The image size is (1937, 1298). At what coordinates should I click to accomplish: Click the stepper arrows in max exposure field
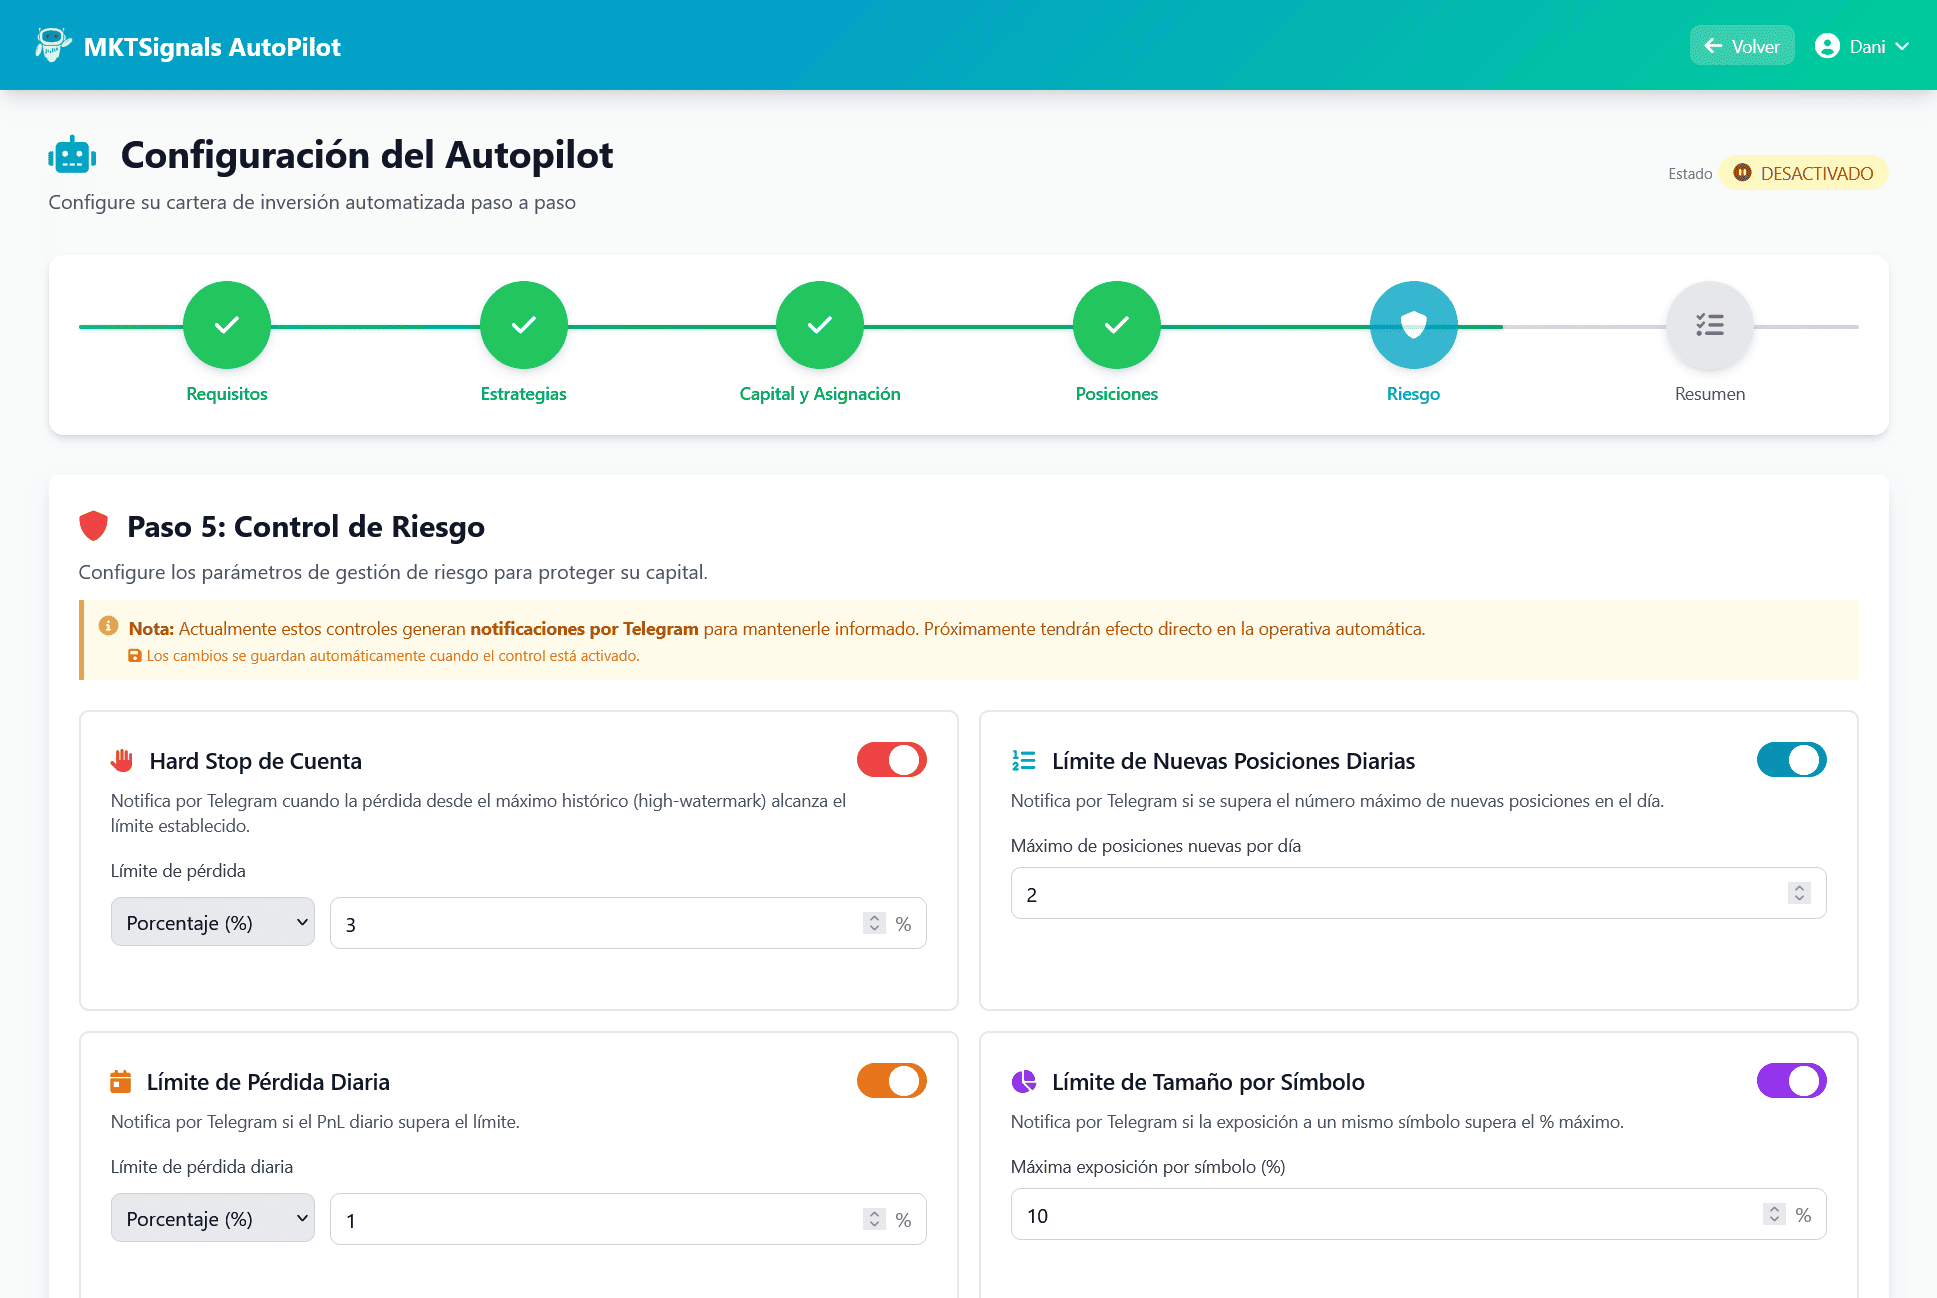coord(1774,1214)
